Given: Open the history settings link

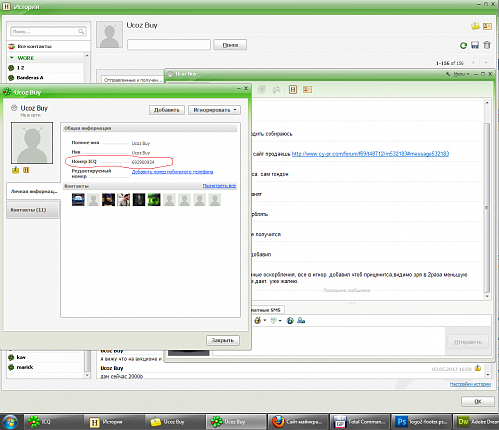Looking at the screenshot, I should 470,384.
